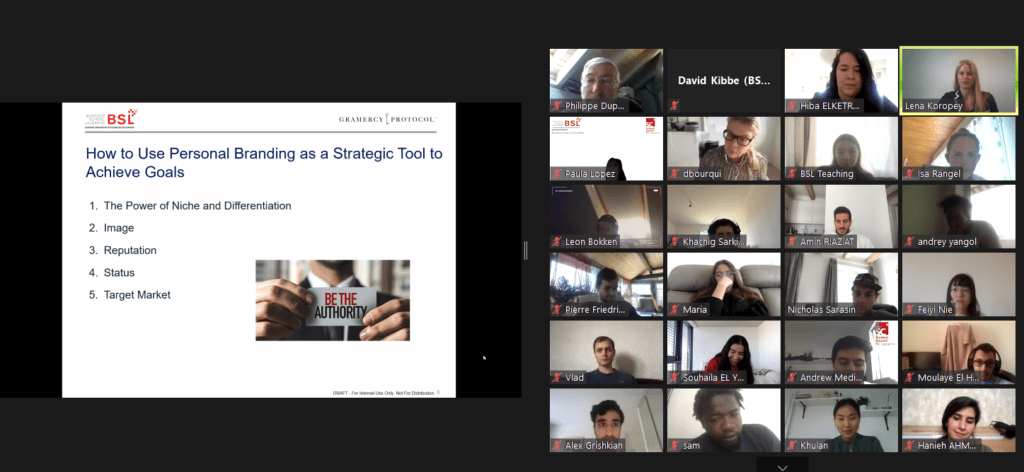The width and height of the screenshot is (1024, 472).
Task: Click Leon Bokken's muted microphone icon
Action: [x=557, y=241]
